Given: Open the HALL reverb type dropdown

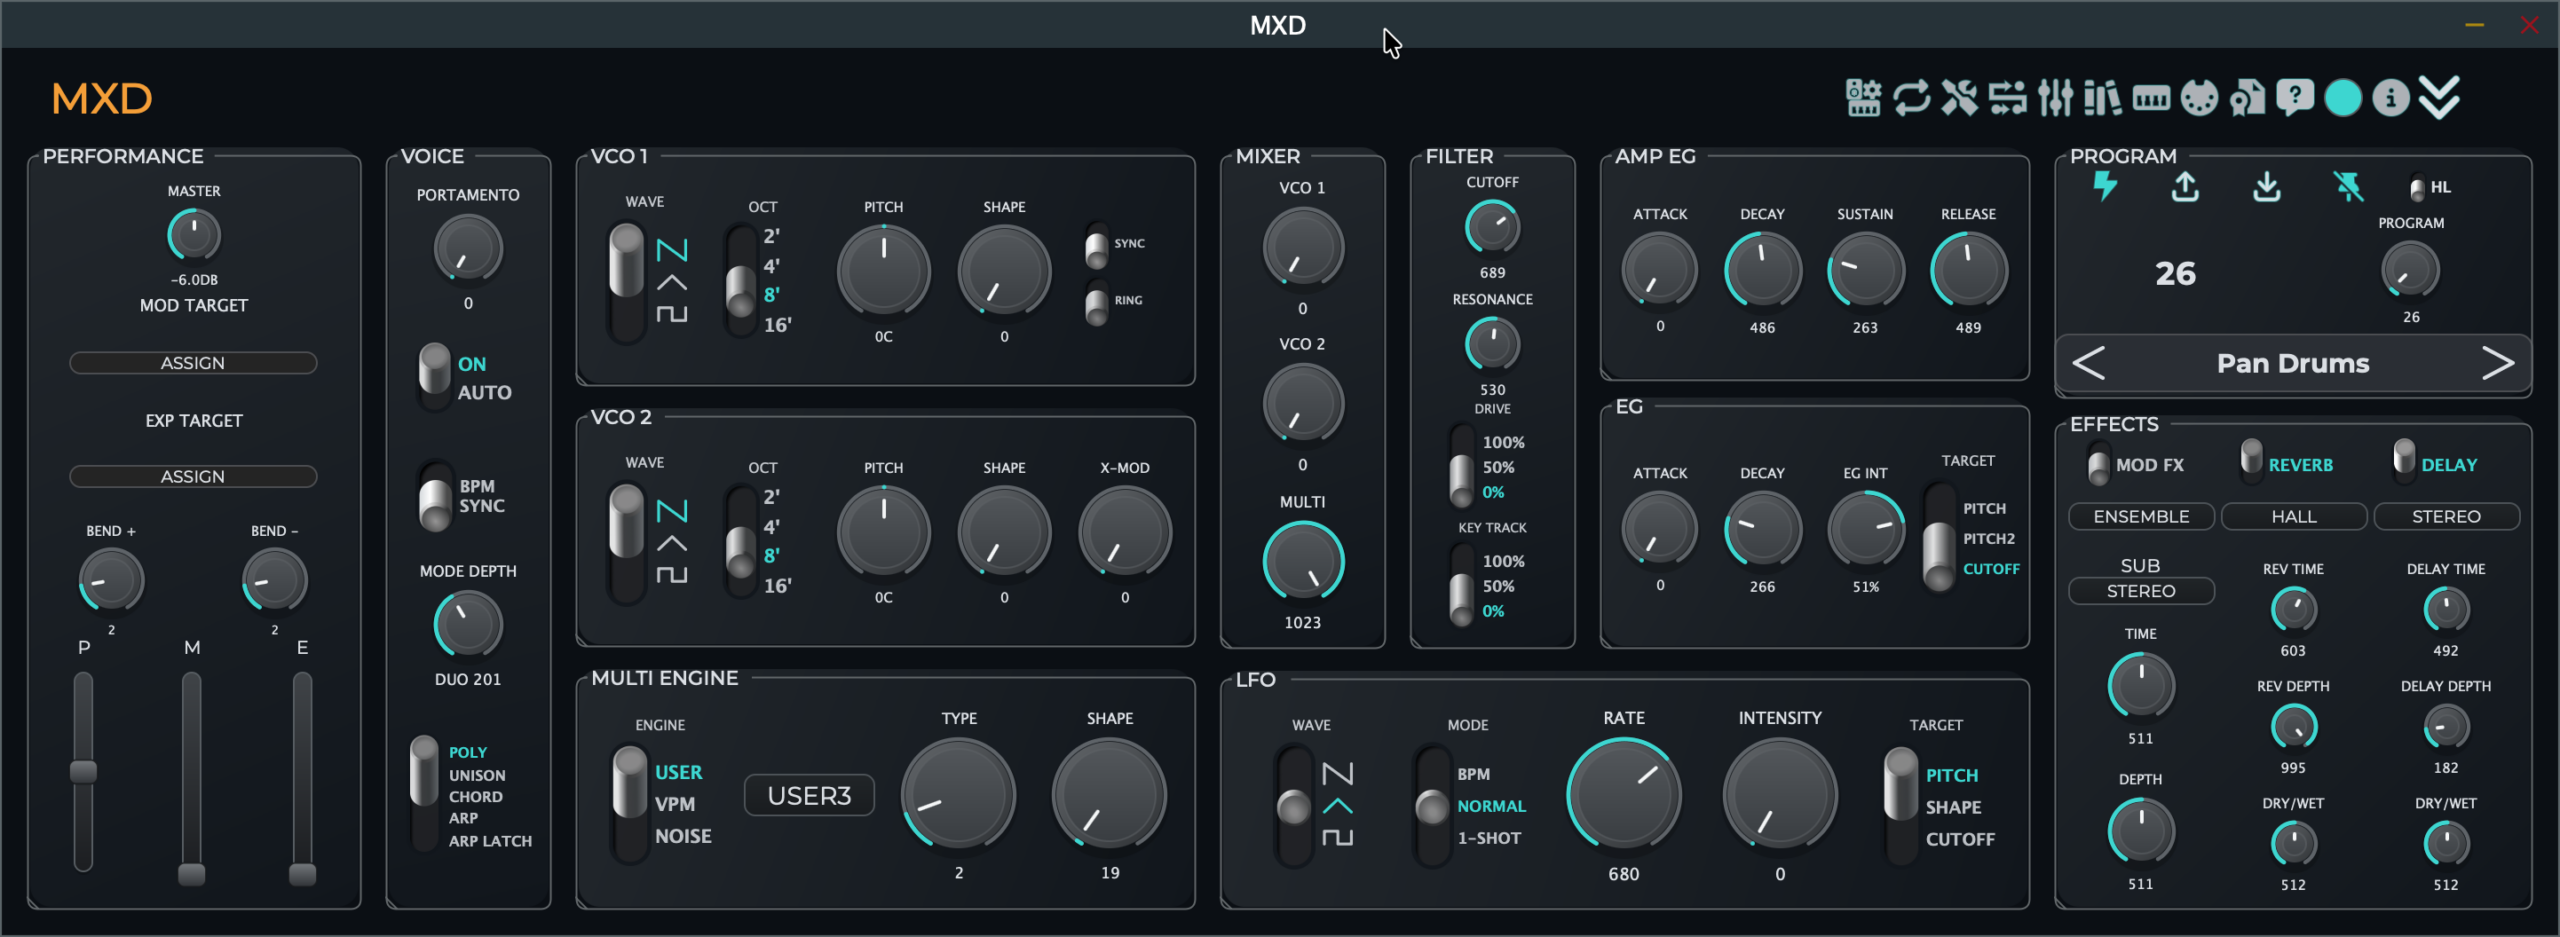Looking at the screenshot, I should click(x=2294, y=516).
